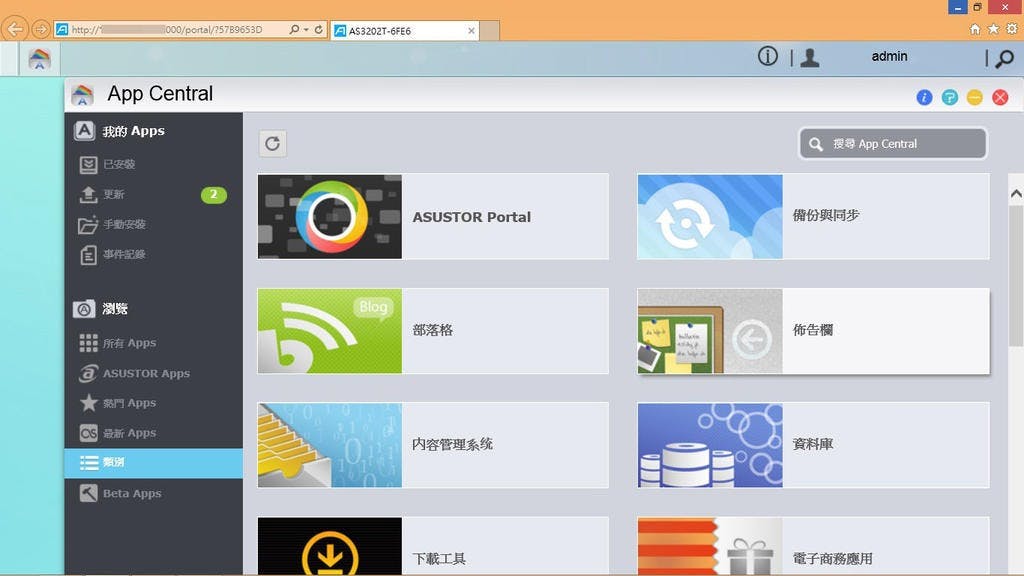The image size is (1024, 576).
Task: Click the 佈告欄 category thumbnail
Action: (x=710, y=331)
